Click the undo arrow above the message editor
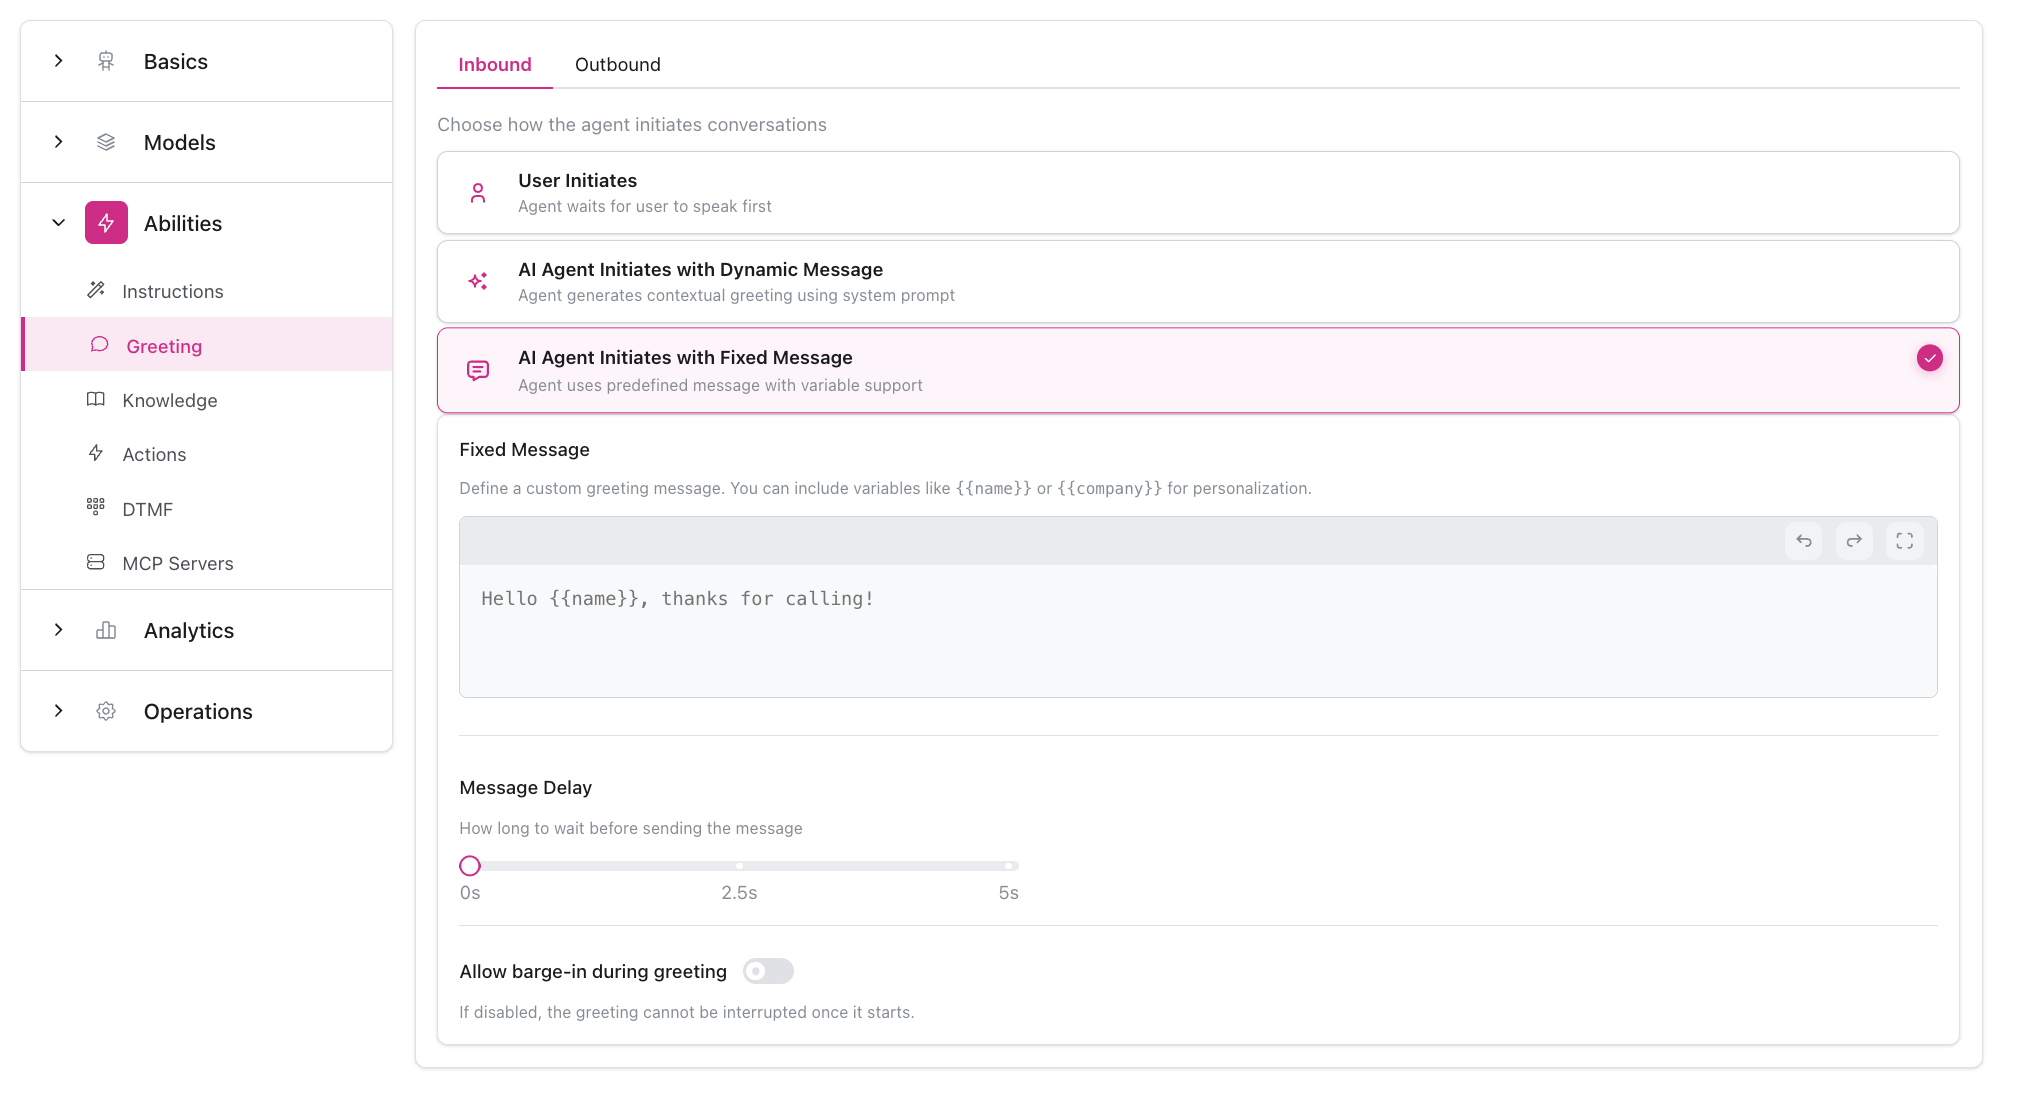 [x=1804, y=540]
